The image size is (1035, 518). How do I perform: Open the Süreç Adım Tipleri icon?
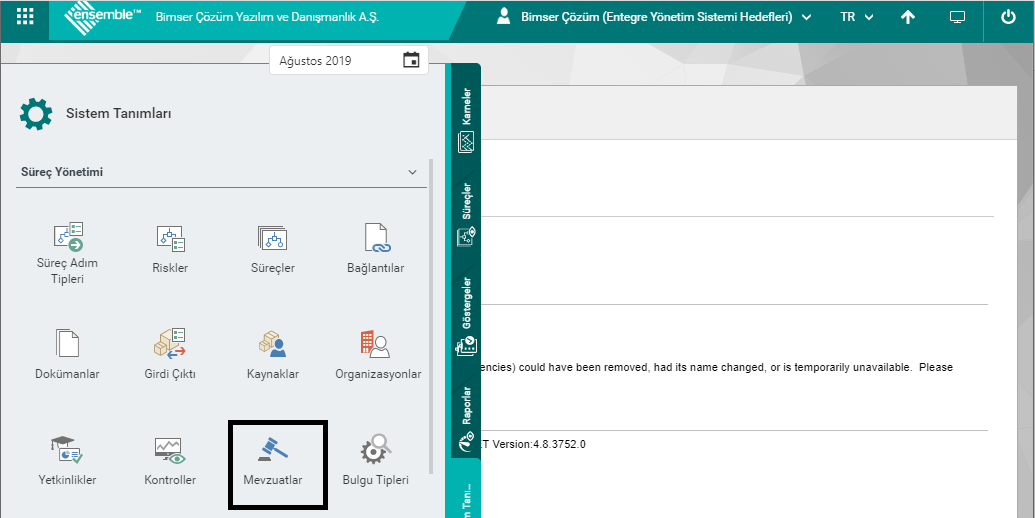pos(68,238)
